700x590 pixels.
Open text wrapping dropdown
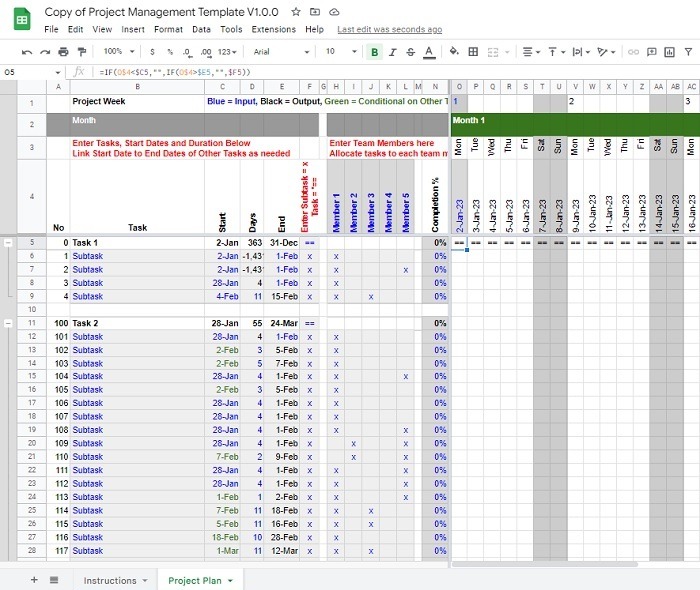click(x=581, y=52)
